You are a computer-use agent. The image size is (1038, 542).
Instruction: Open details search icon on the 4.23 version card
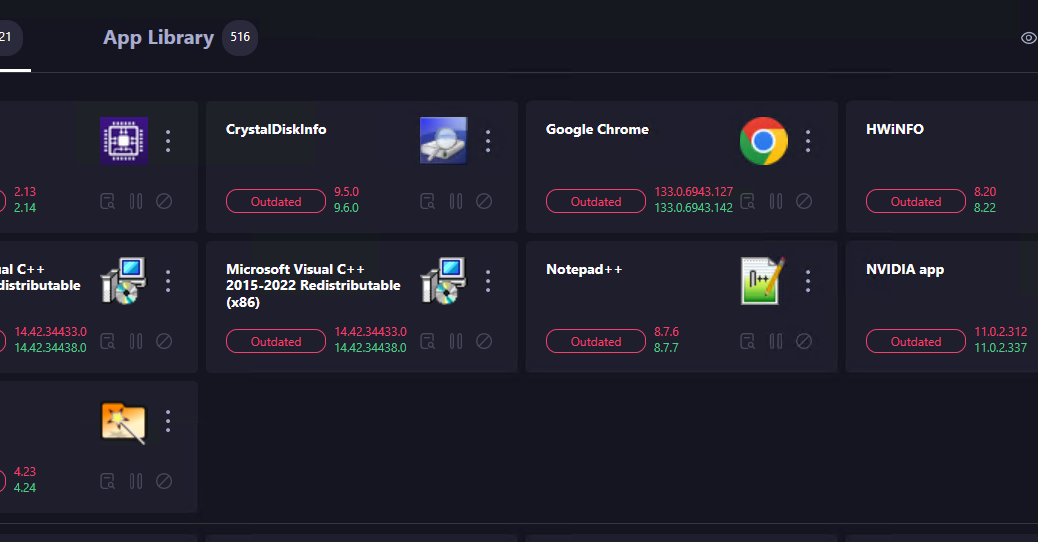coord(107,481)
